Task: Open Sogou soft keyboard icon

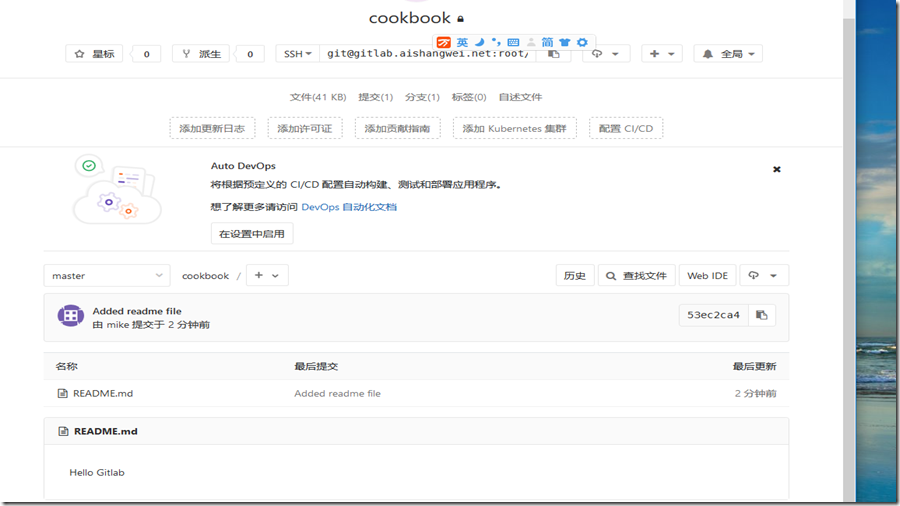Action: coord(513,43)
